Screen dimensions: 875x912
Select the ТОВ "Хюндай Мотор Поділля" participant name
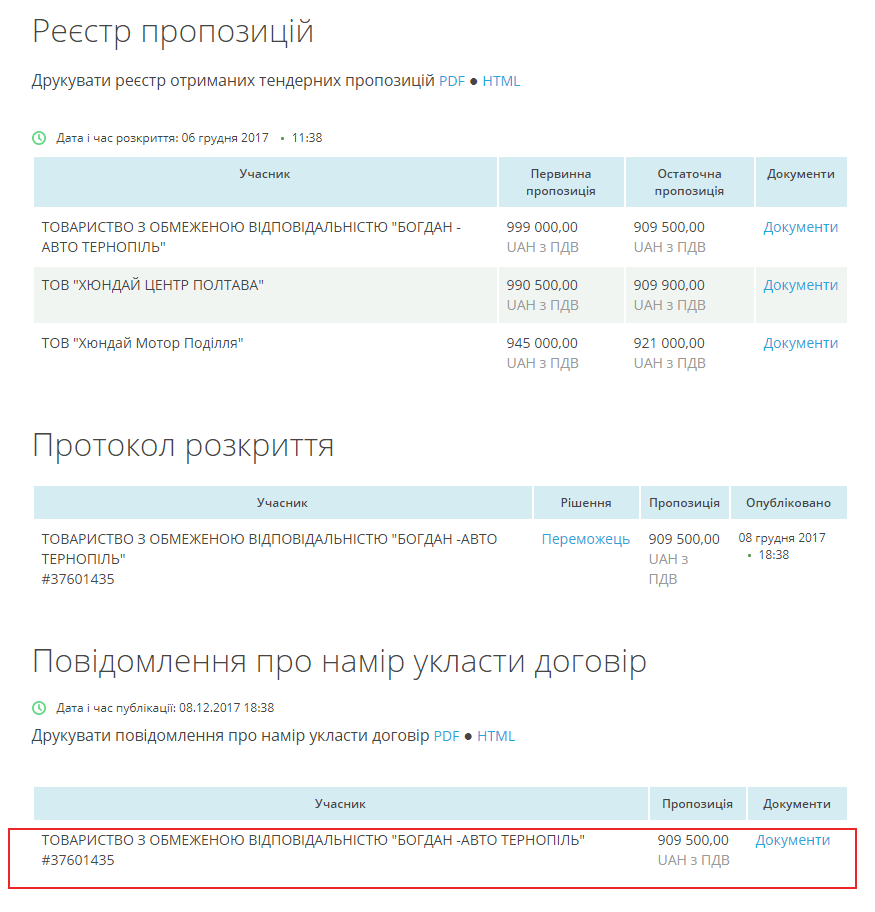pyautogui.click(x=142, y=343)
